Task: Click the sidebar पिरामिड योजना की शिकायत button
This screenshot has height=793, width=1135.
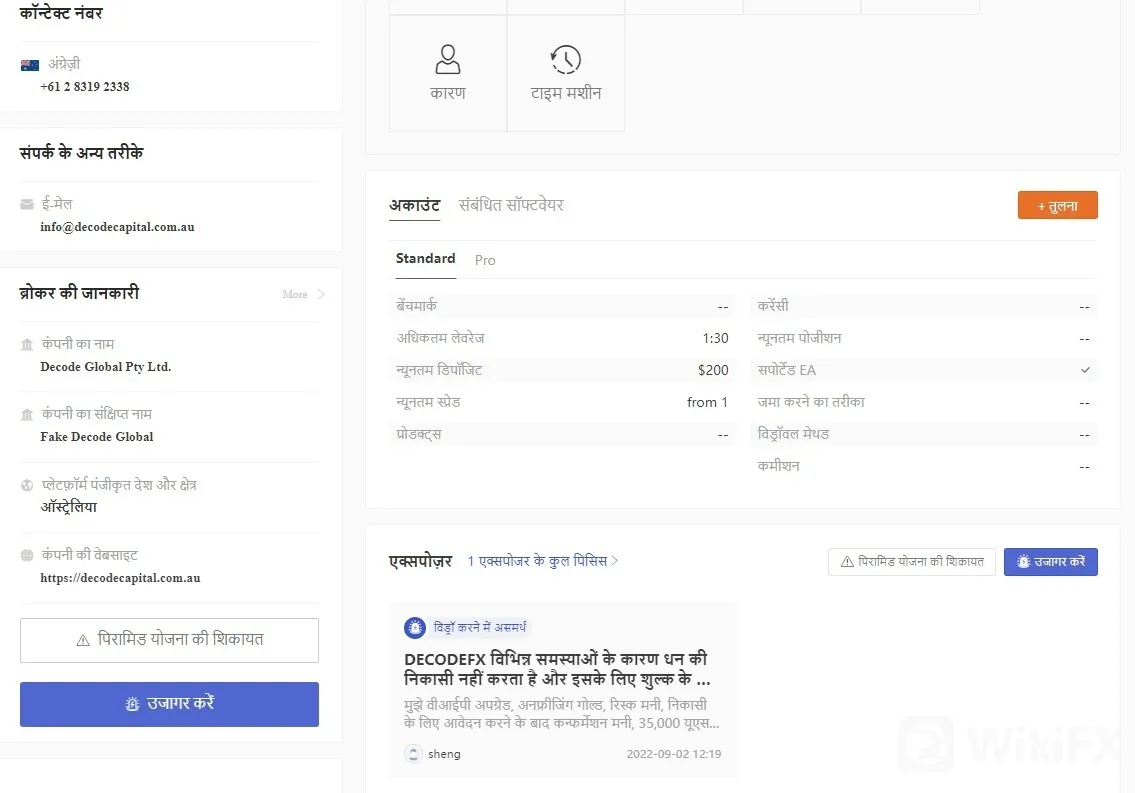Action: 169,640
